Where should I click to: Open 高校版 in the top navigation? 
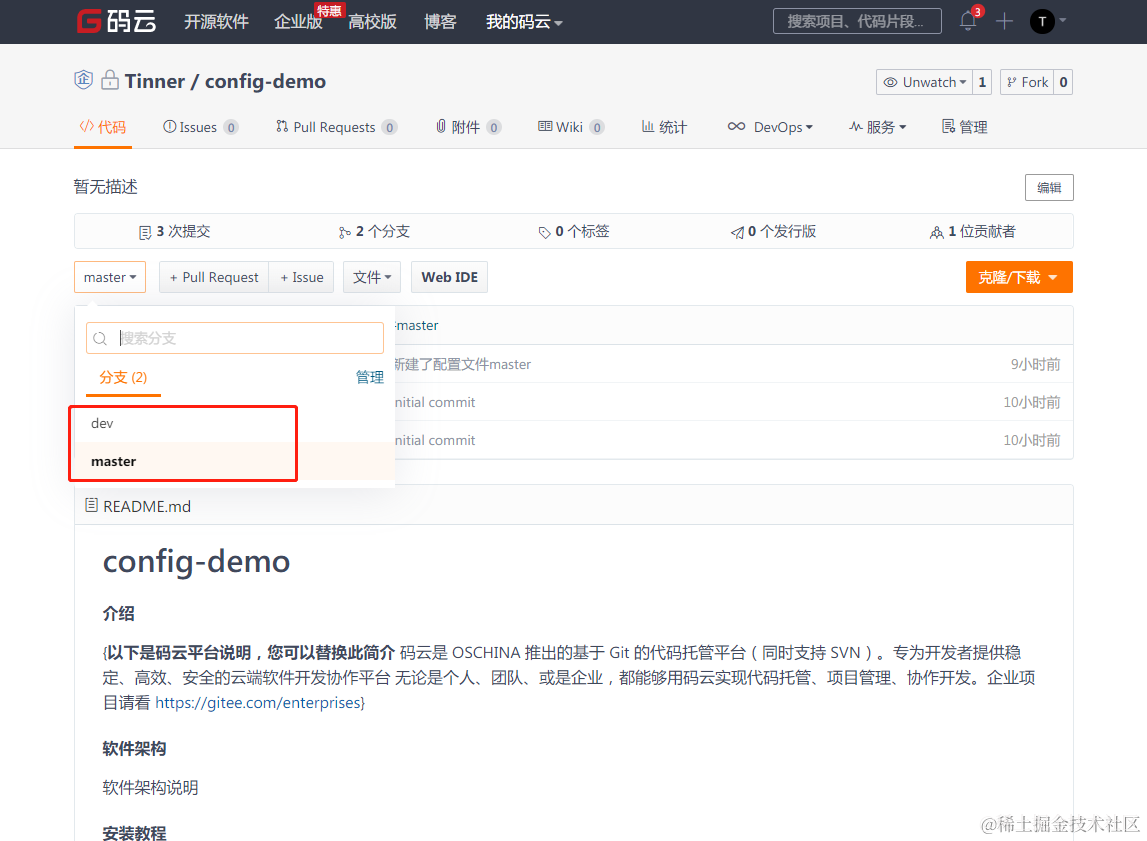click(x=372, y=22)
